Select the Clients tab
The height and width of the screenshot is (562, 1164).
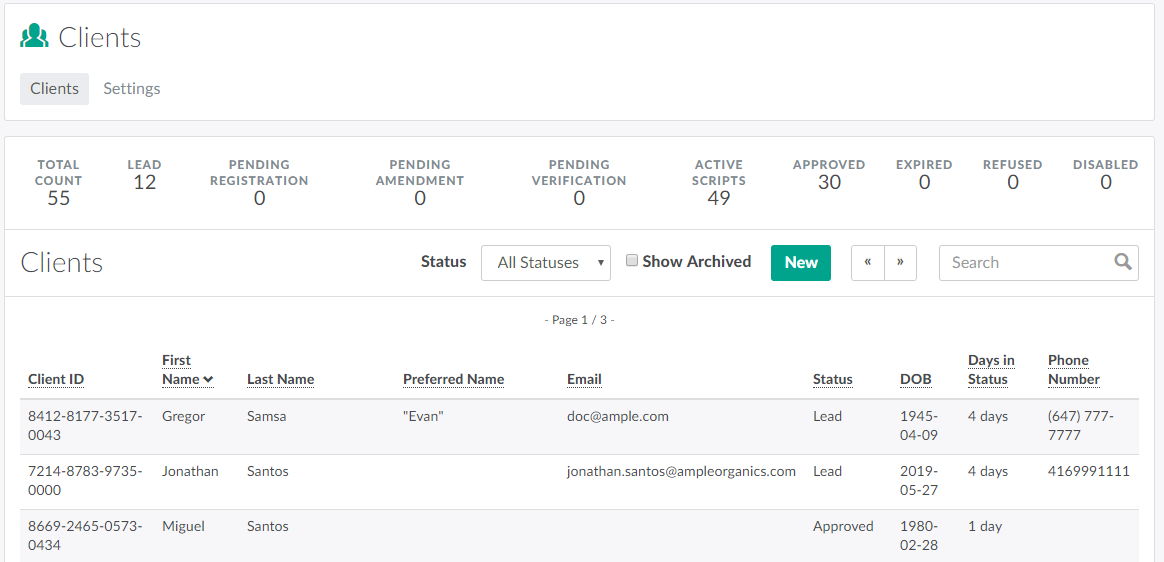54,88
